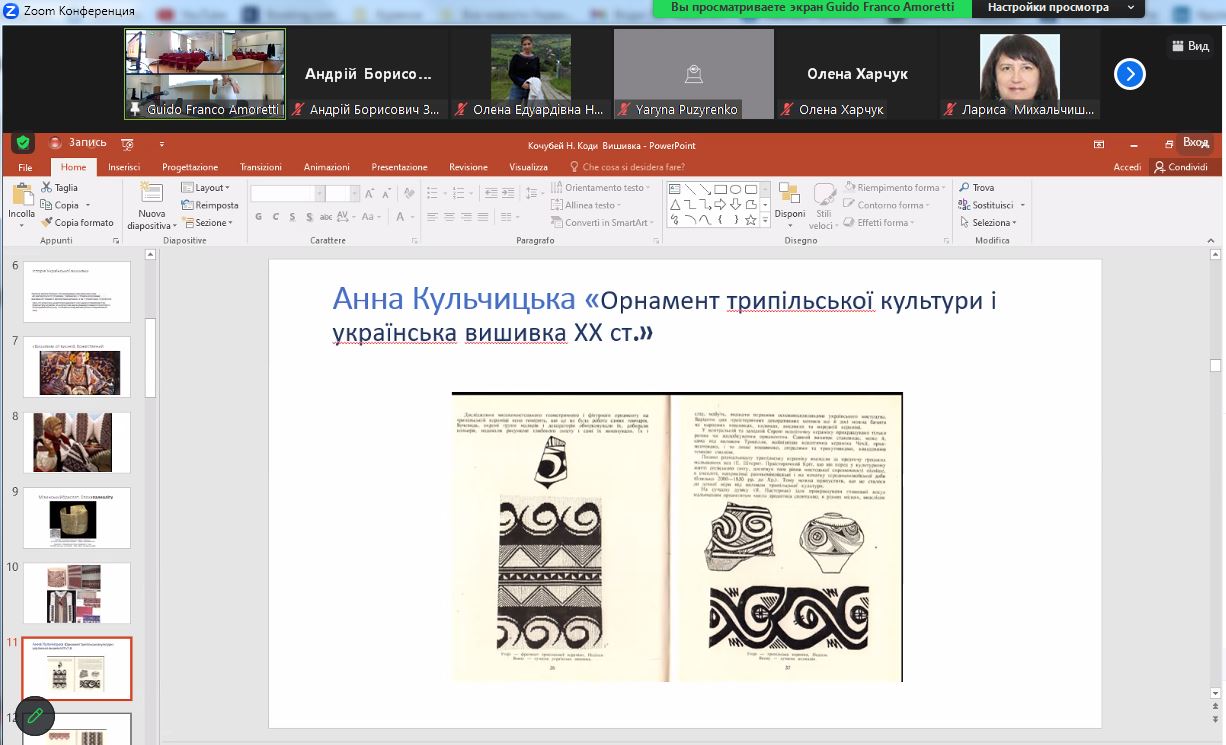1226x745 pixels.
Task: Select the Copia formato paintbrush
Action: [x=47, y=223]
